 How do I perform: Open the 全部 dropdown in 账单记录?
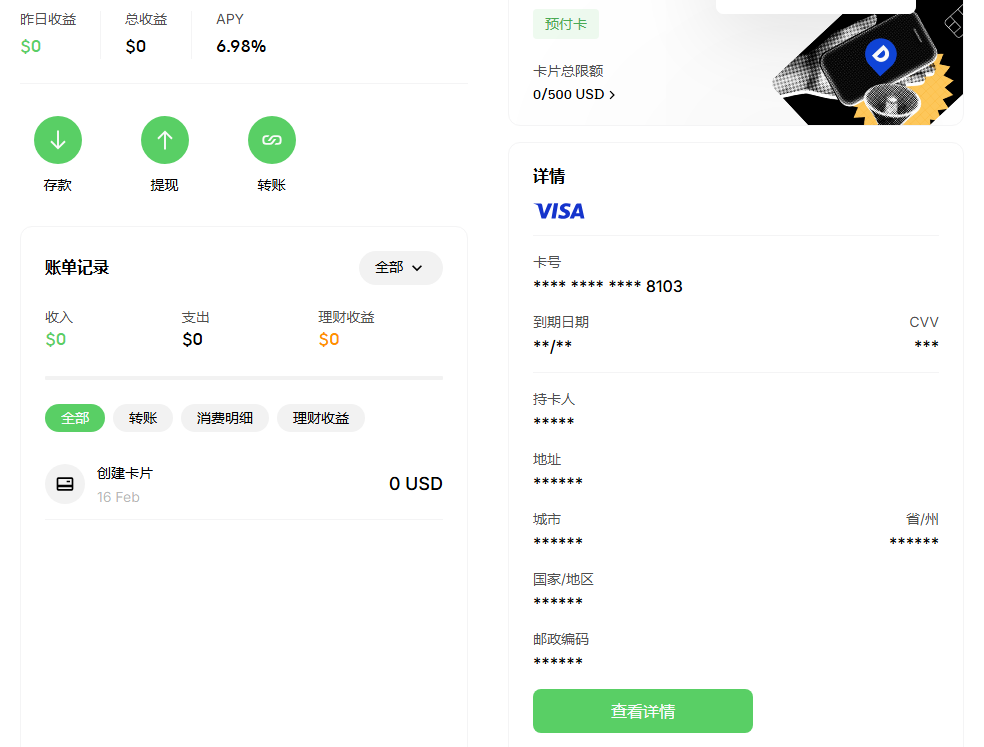point(400,268)
